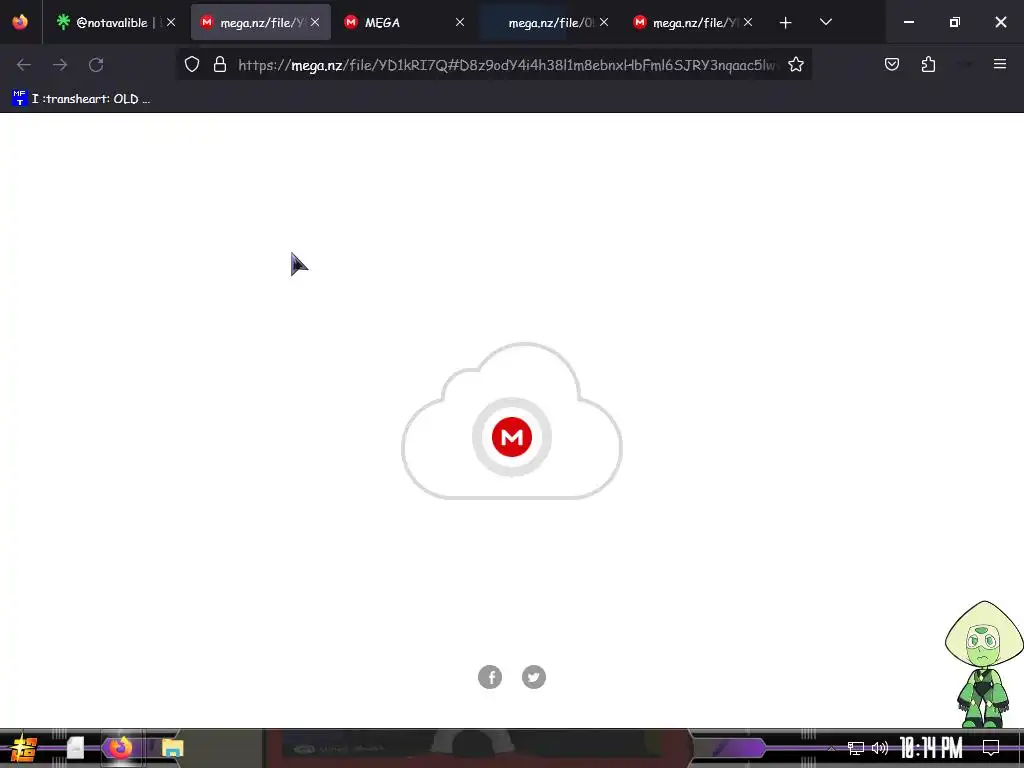This screenshot has width=1024, height=768.
Task: Close the mega.nz/file/0 tab
Action: click(604, 22)
